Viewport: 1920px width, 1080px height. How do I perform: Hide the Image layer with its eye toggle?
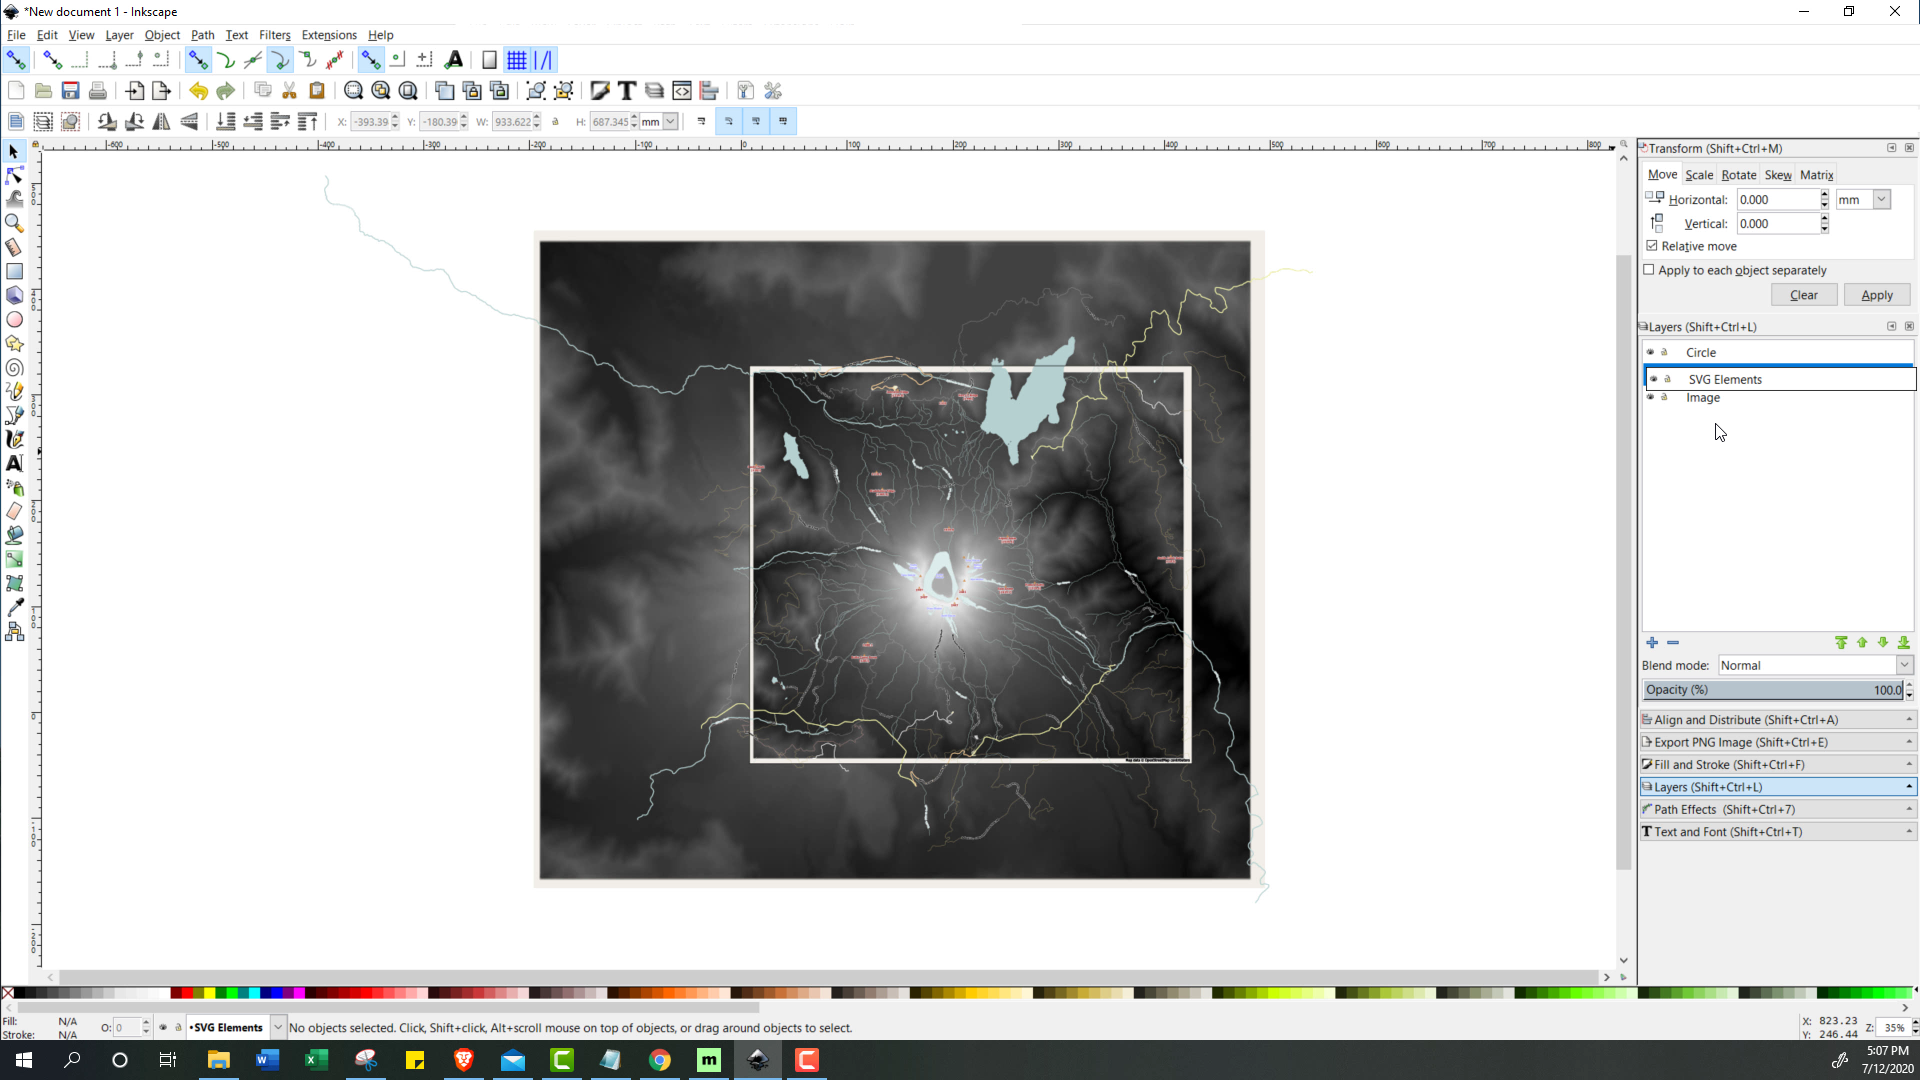click(x=1649, y=397)
